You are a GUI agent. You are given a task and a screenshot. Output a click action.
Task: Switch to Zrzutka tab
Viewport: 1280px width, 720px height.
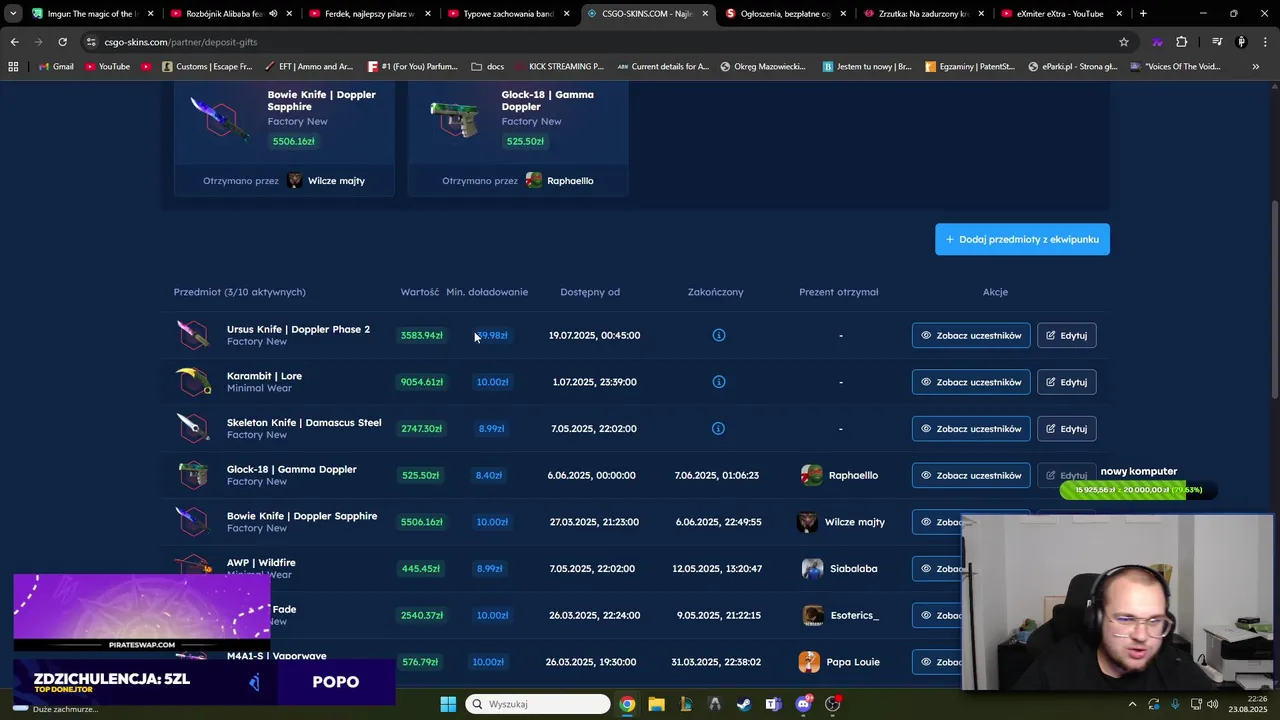(923, 14)
